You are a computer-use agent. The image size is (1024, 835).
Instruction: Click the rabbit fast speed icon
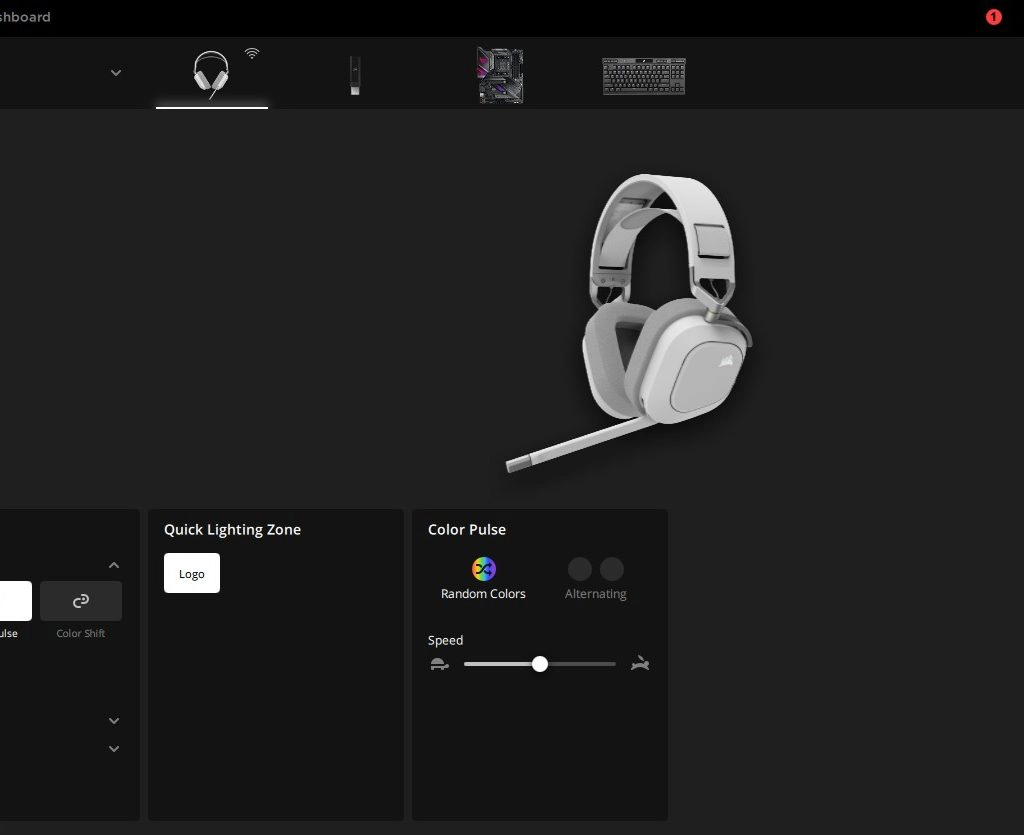640,663
